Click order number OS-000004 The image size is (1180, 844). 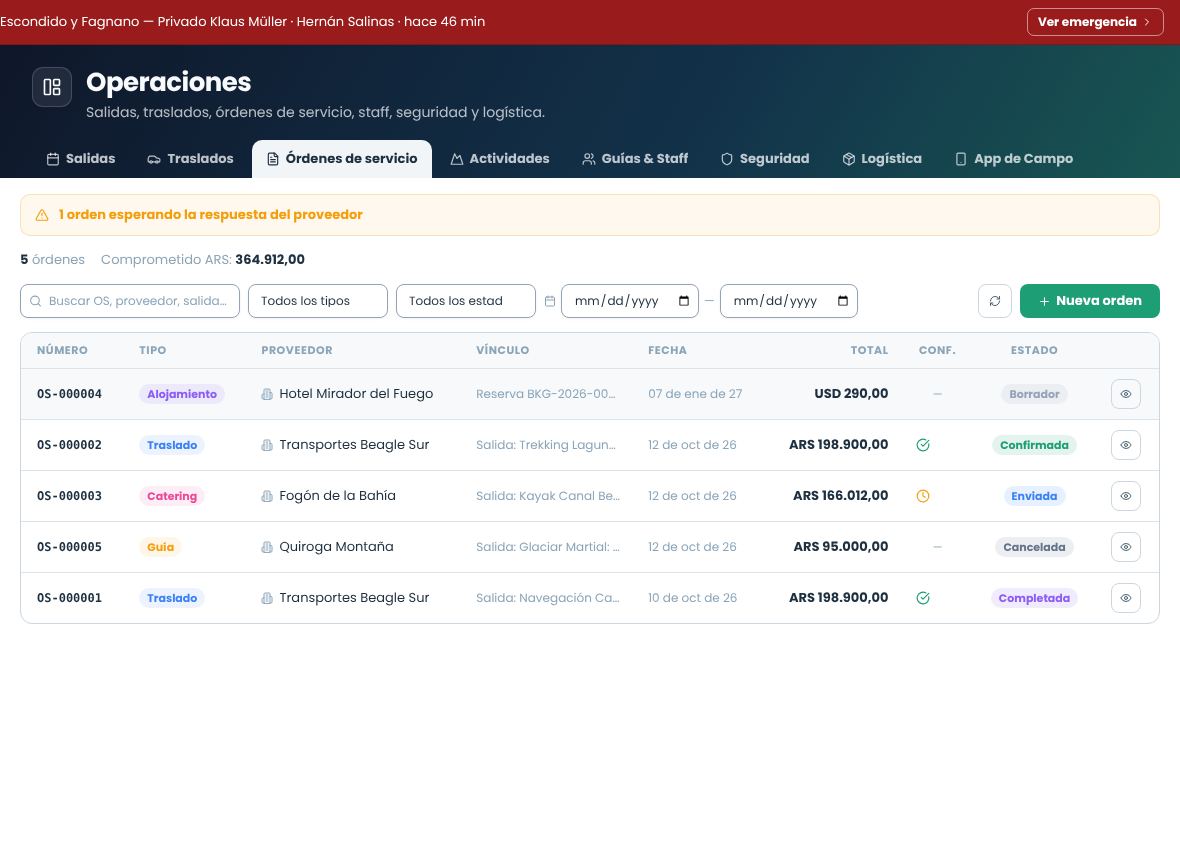tap(69, 394)
